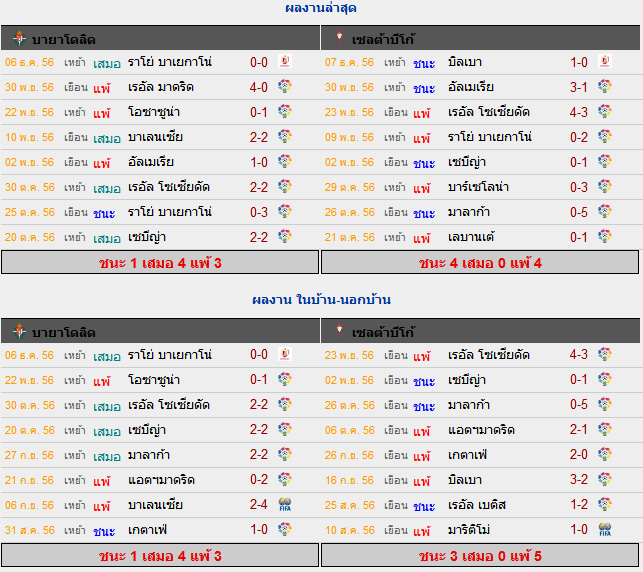Click the ผลงาน ในบ้าน-นอกบ้าน section title
This screenshot has height=572, width=643.
(x=321, y=300)
